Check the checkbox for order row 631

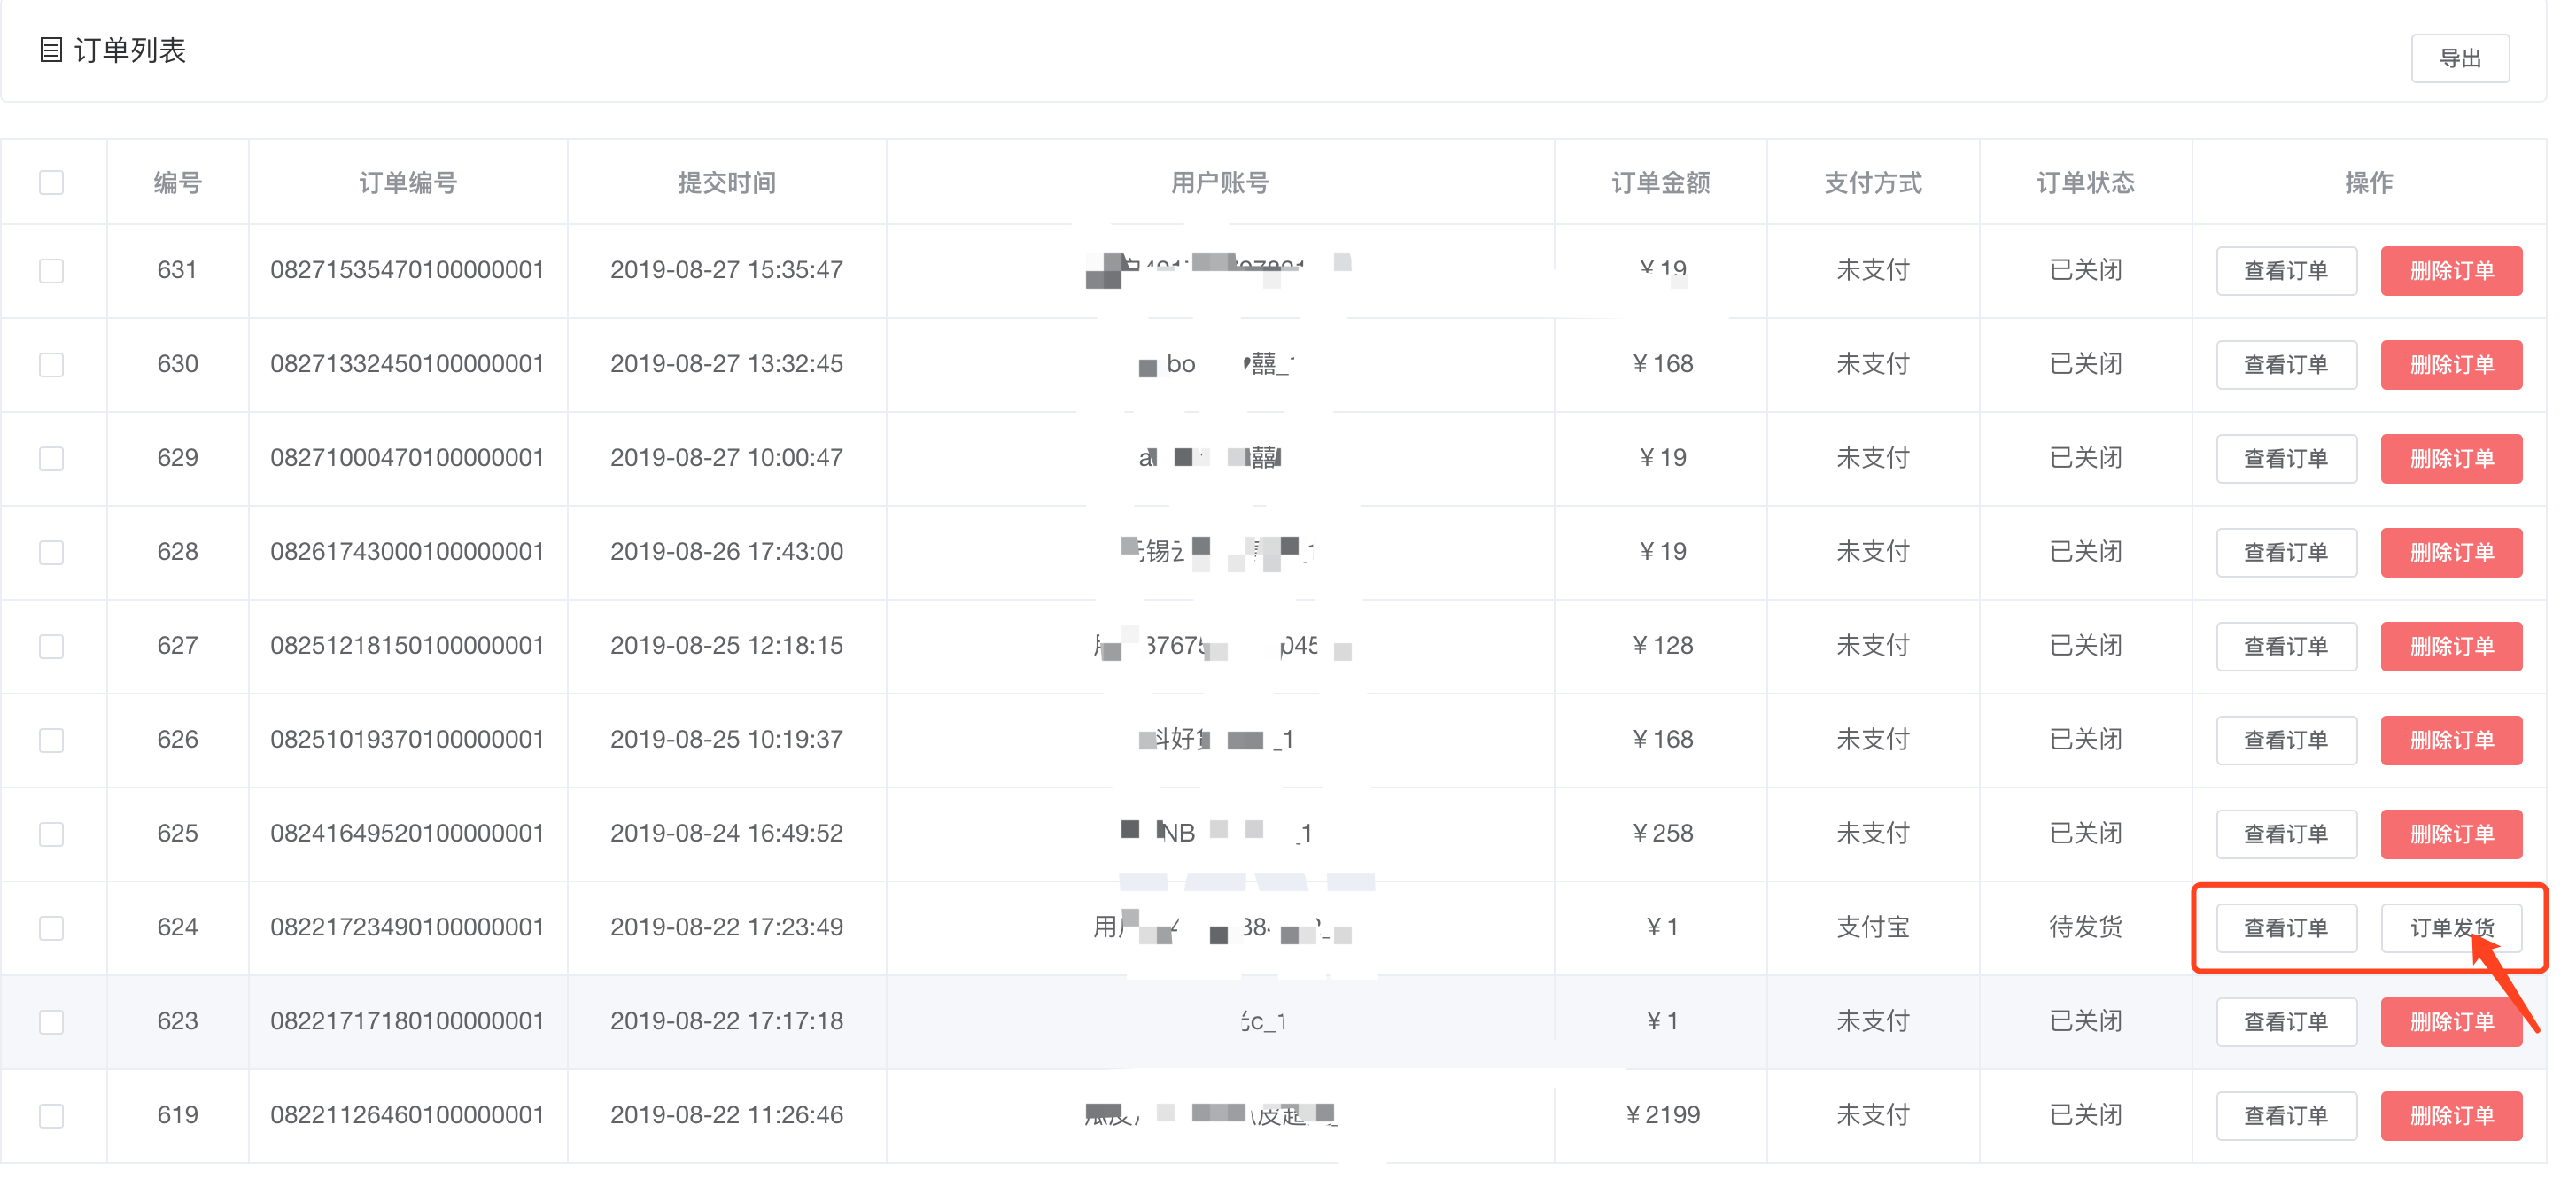(51, 270)
